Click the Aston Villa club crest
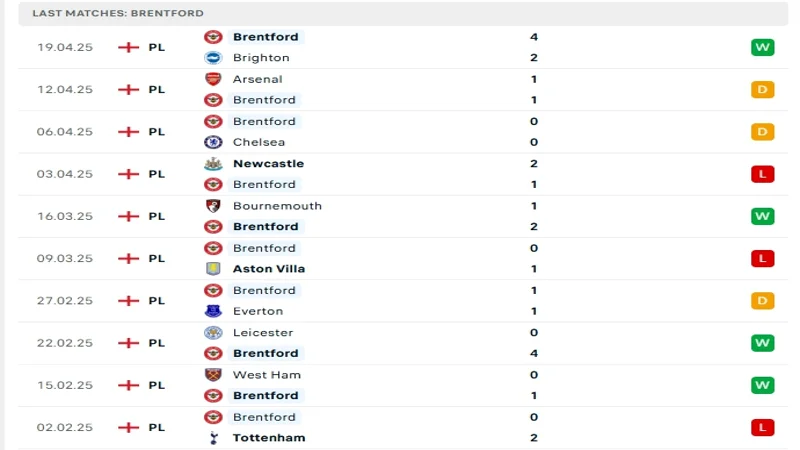Image resolution: width=800 pixels, height=450 pixels. click(213, 269)
